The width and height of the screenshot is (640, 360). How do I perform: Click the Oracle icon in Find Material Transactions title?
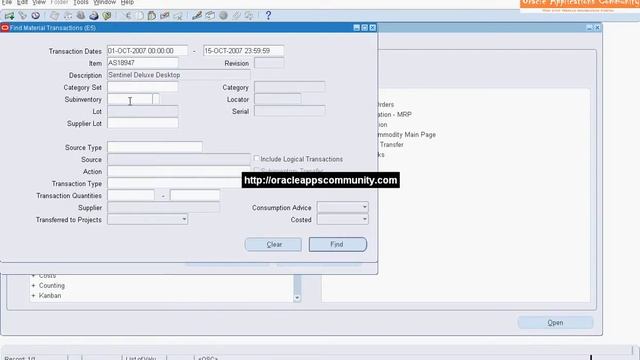coord(5,28)
